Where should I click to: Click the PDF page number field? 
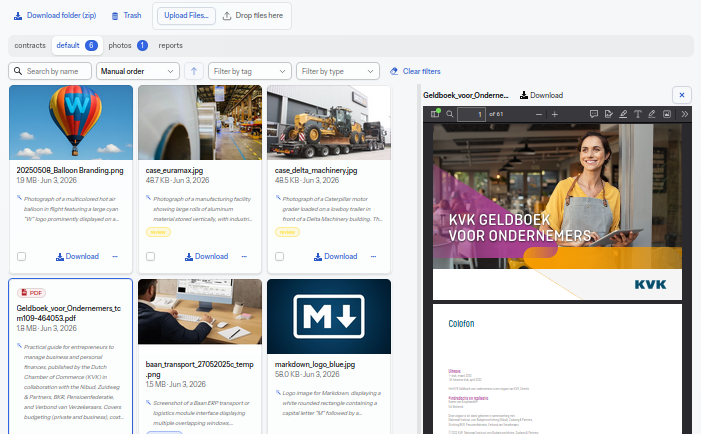(471, 114)
